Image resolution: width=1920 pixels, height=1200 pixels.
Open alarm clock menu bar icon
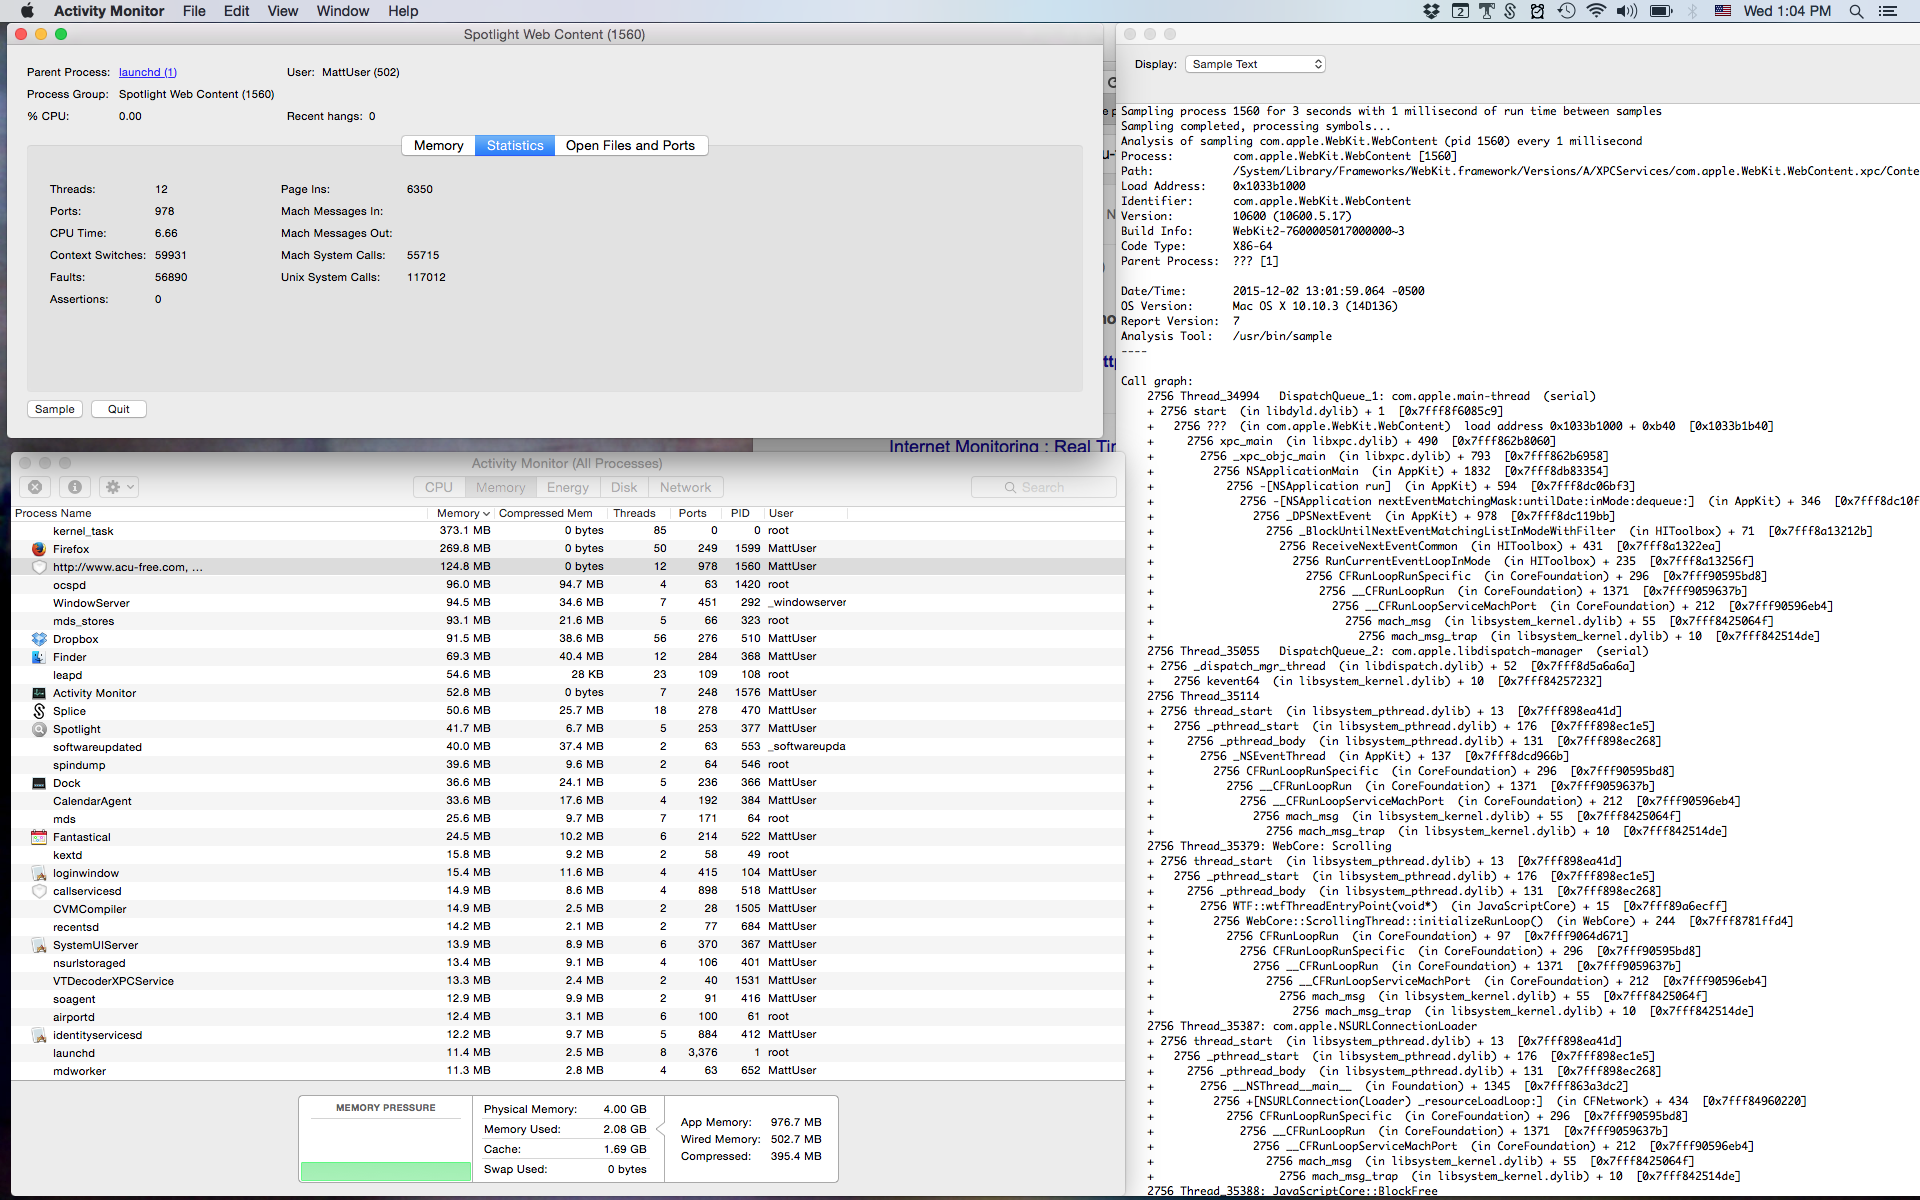click(1537, 11)
